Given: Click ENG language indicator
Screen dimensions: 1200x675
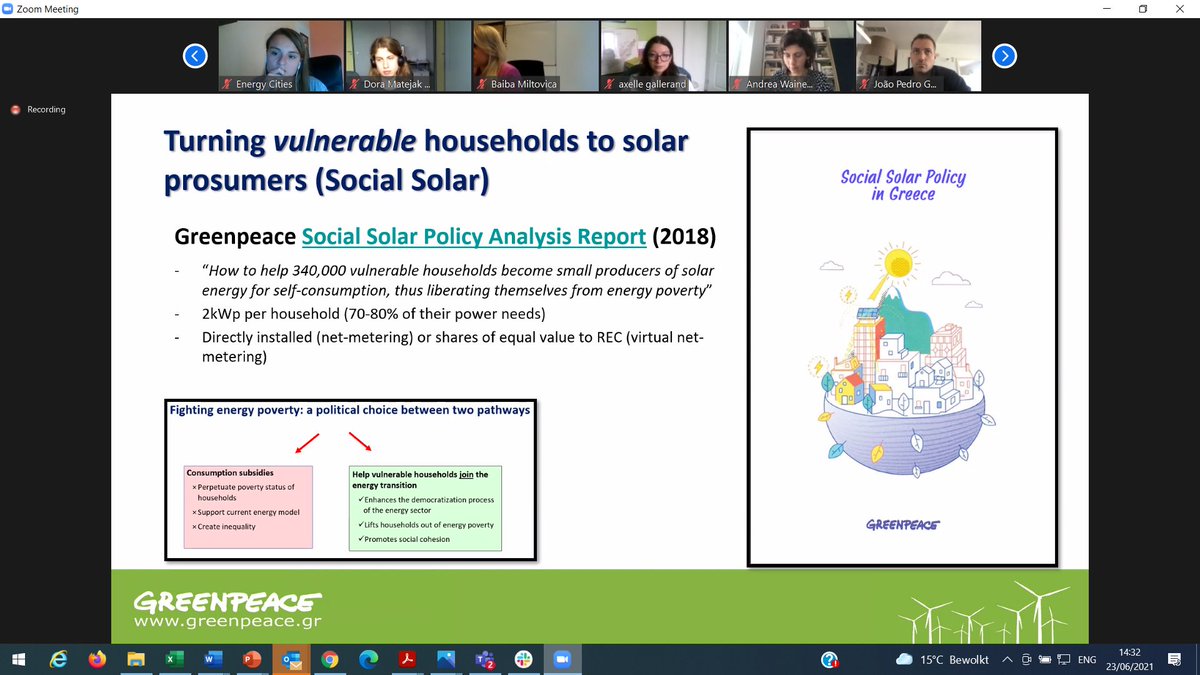Looking at the screenshot, I should 1087,660.
